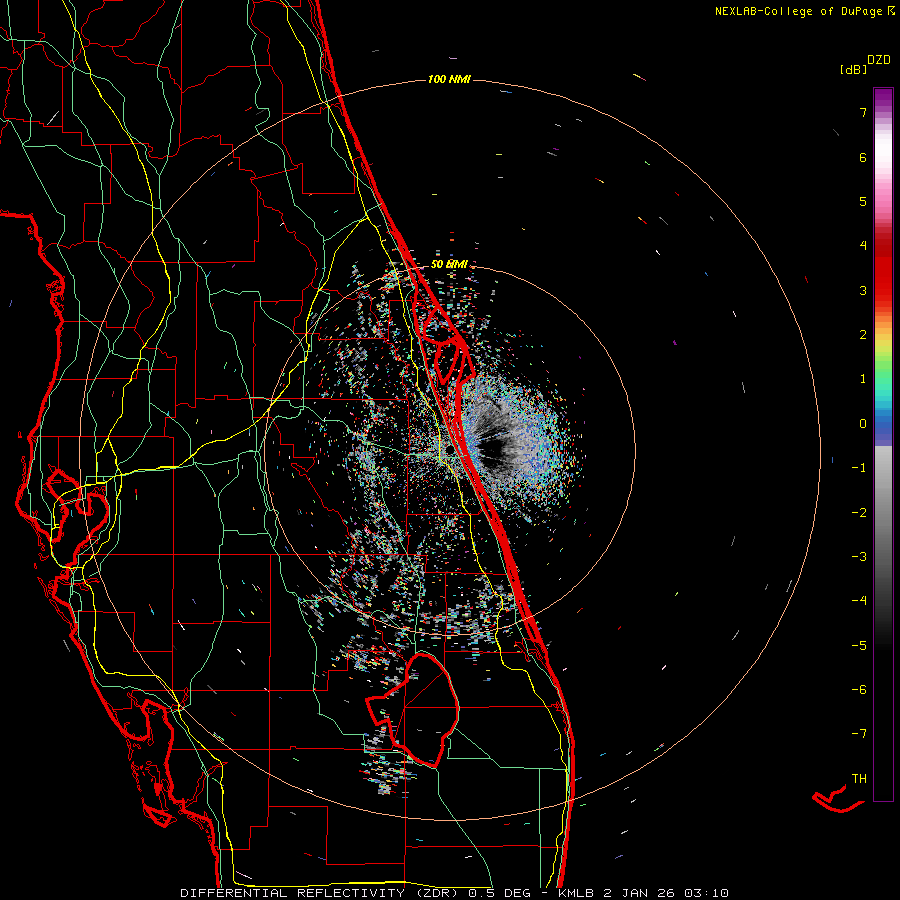Click the 50 NMI range ring label
This screenshot has width=900, height=900.
click(449, 264)
